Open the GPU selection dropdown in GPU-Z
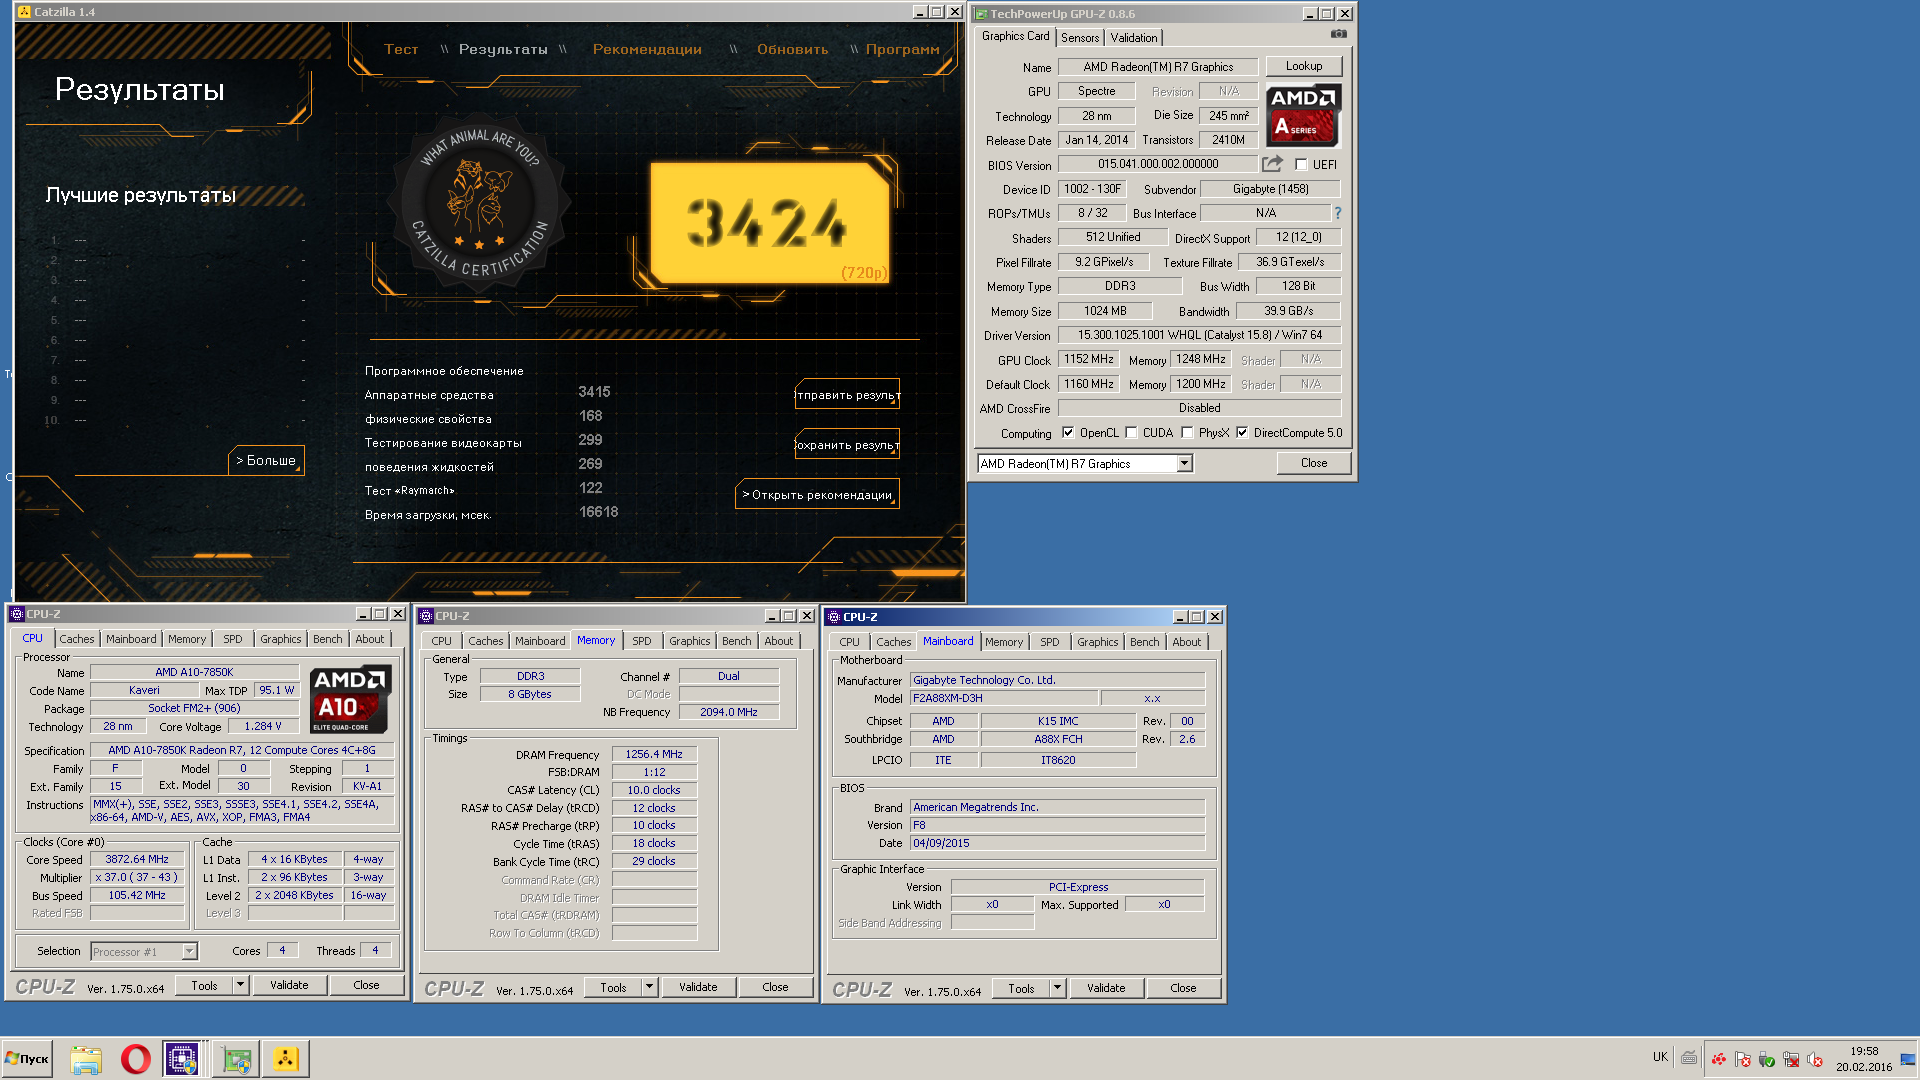The width and height of the screenshot is (1920, 1080). pyautogui.click(x=1184, y=463)
